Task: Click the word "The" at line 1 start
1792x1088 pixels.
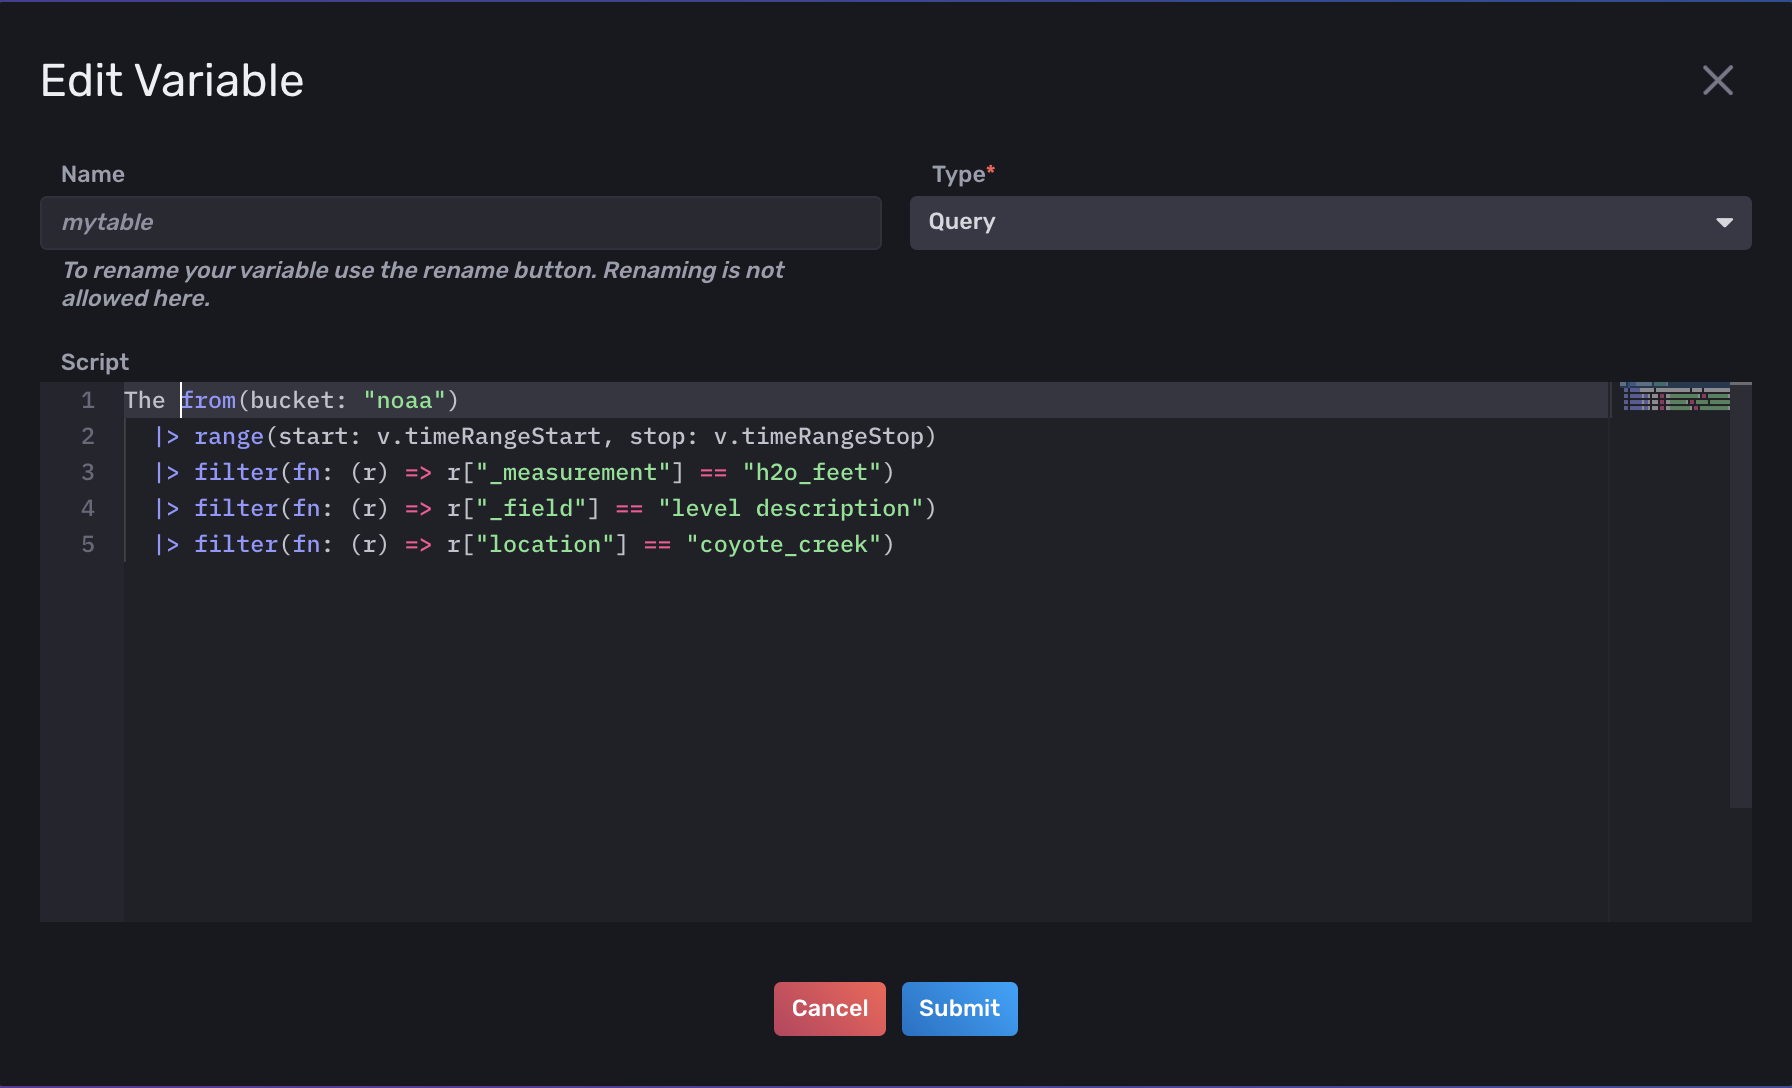Action: (x=146, y=399)
